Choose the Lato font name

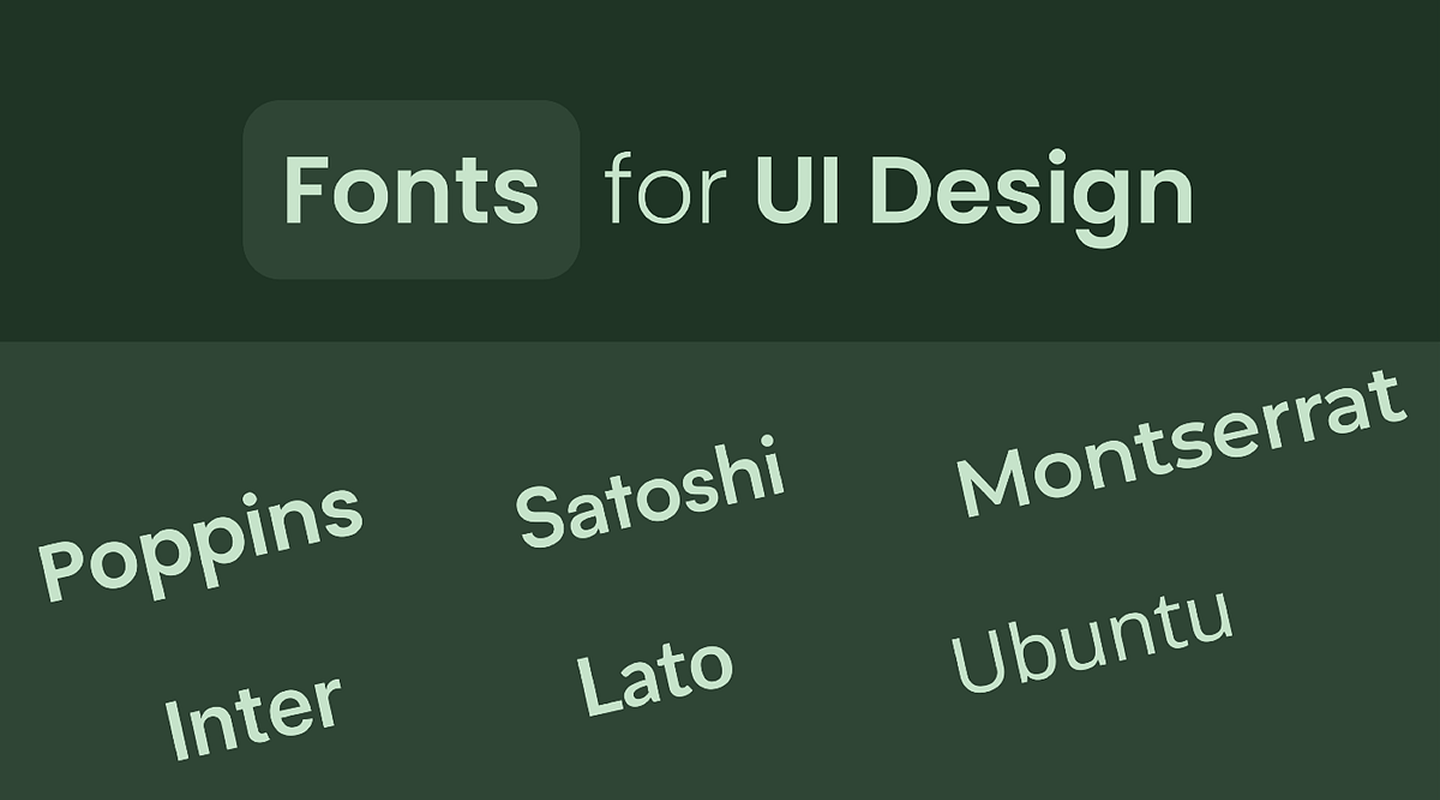coord(655,679)
